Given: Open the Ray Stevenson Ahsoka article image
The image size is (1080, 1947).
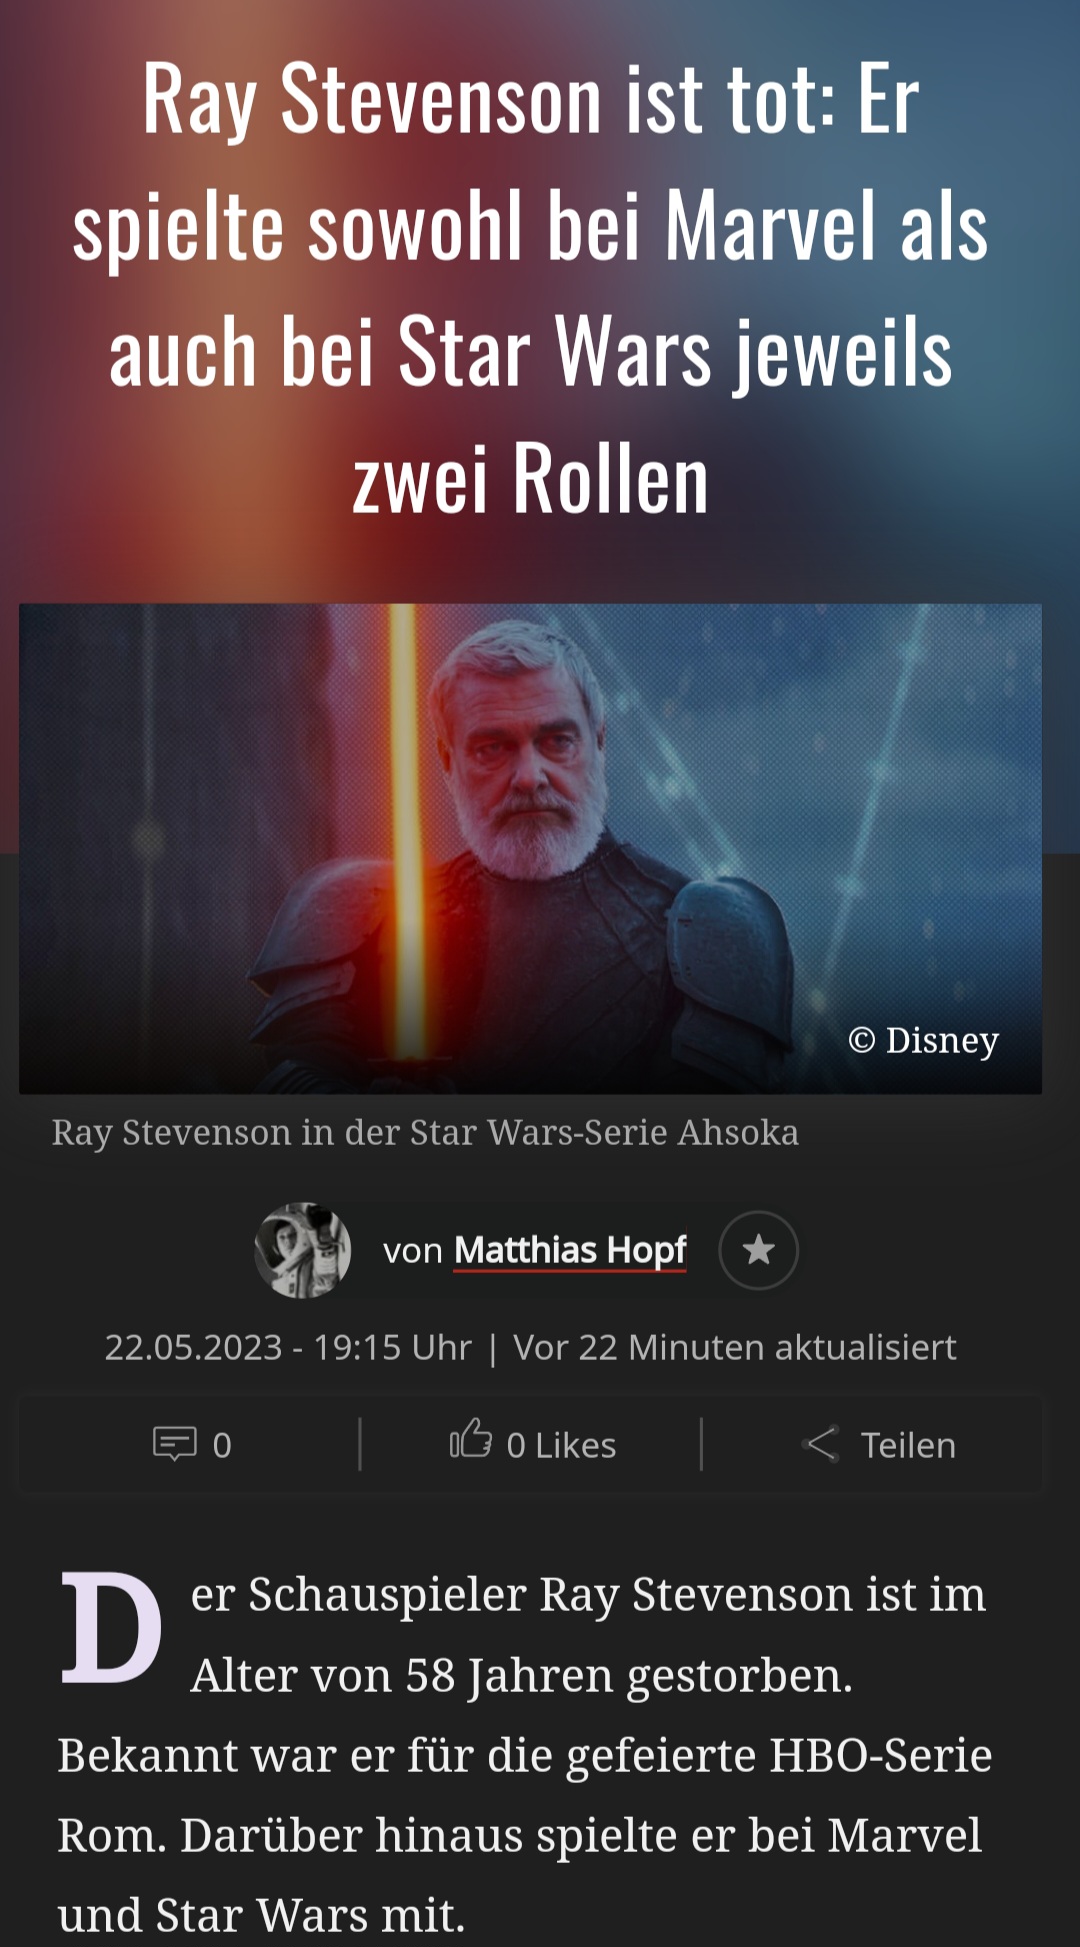Looking at the screenshot, I should click(530, 848).
